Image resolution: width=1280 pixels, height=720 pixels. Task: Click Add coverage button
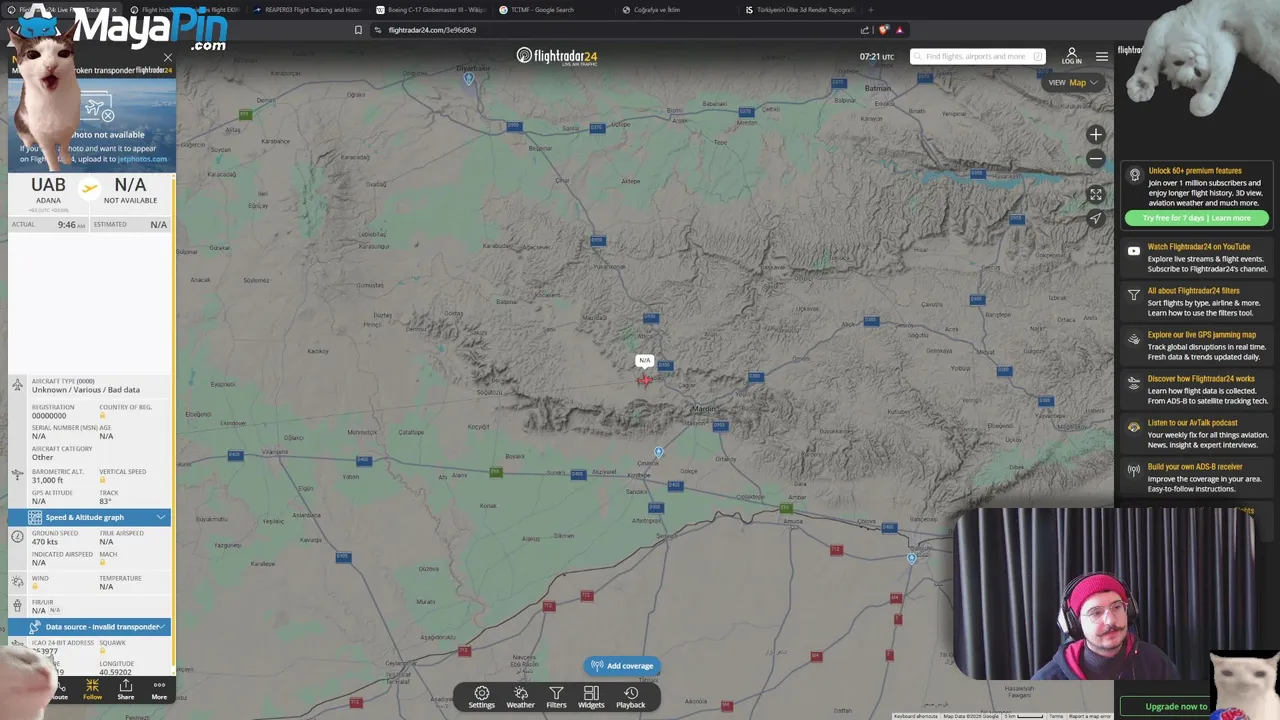[622, 666]
